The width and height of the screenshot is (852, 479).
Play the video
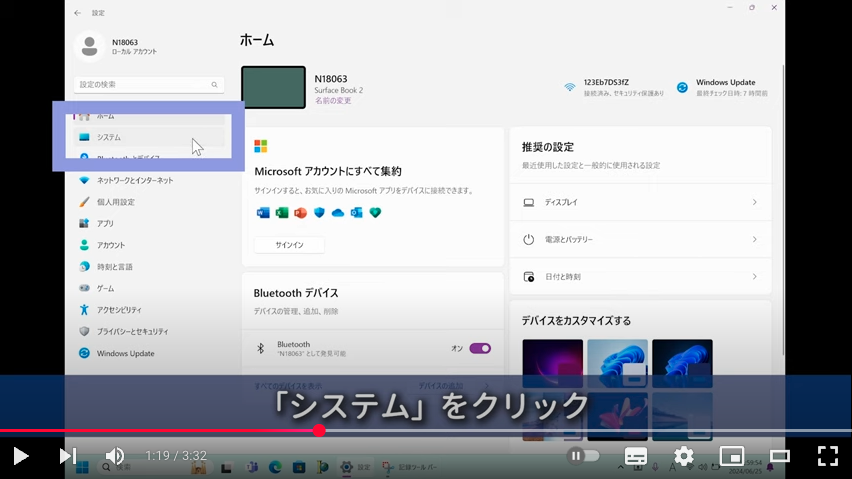21,456
